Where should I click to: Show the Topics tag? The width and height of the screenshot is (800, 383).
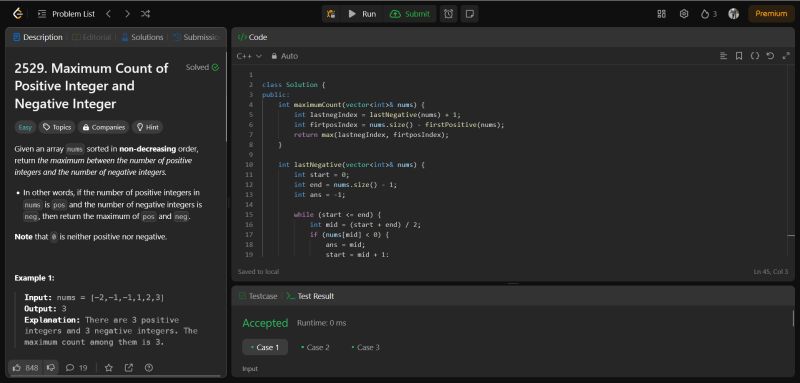[x=57, y=127]
